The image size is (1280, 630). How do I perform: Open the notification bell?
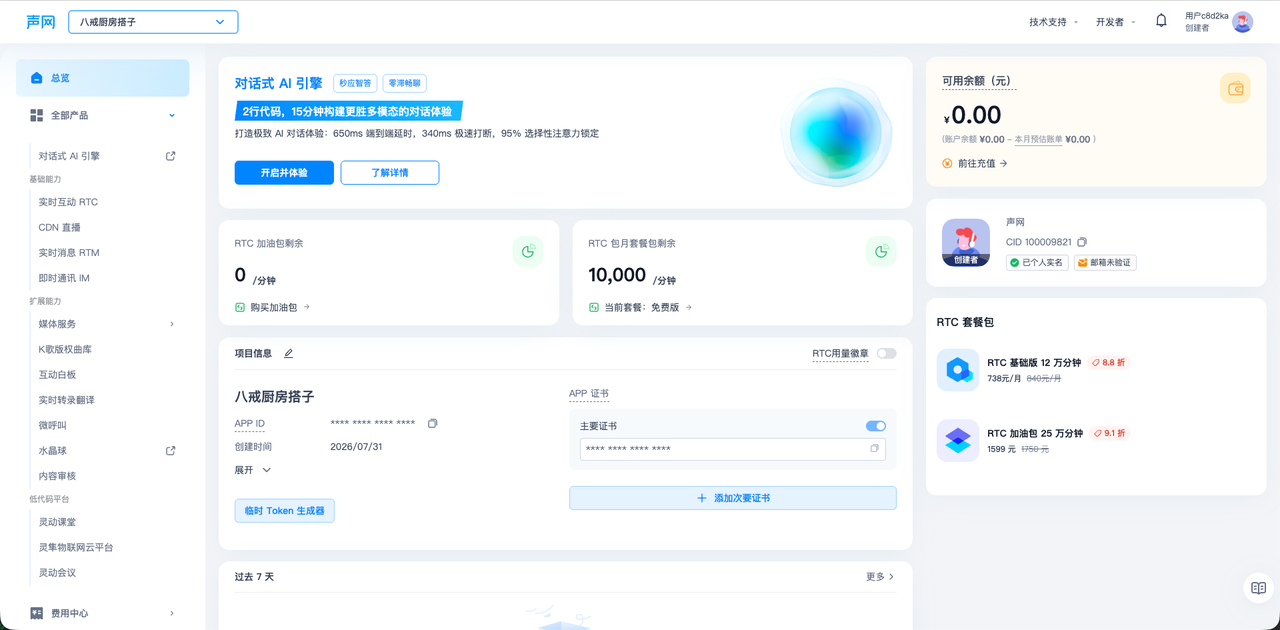point(1161,21)
